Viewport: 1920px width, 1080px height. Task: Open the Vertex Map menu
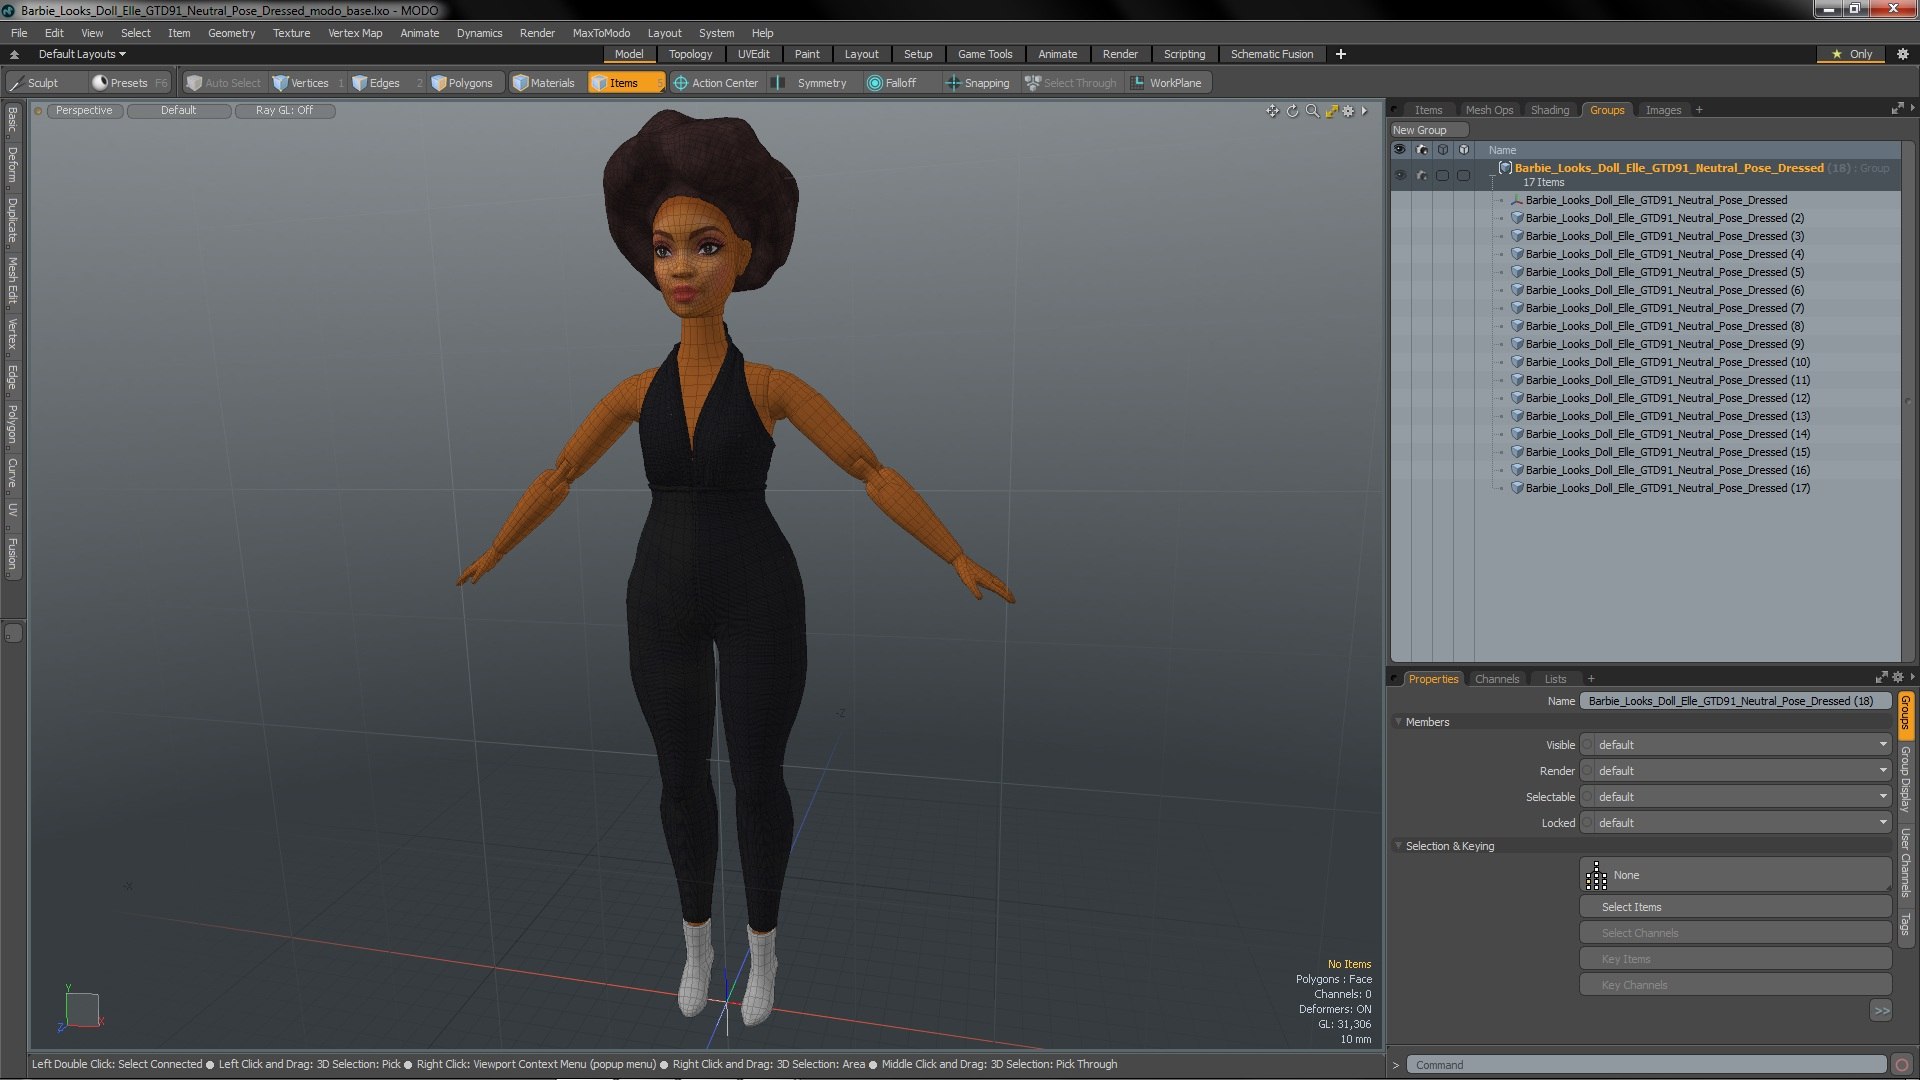(355, 33)
